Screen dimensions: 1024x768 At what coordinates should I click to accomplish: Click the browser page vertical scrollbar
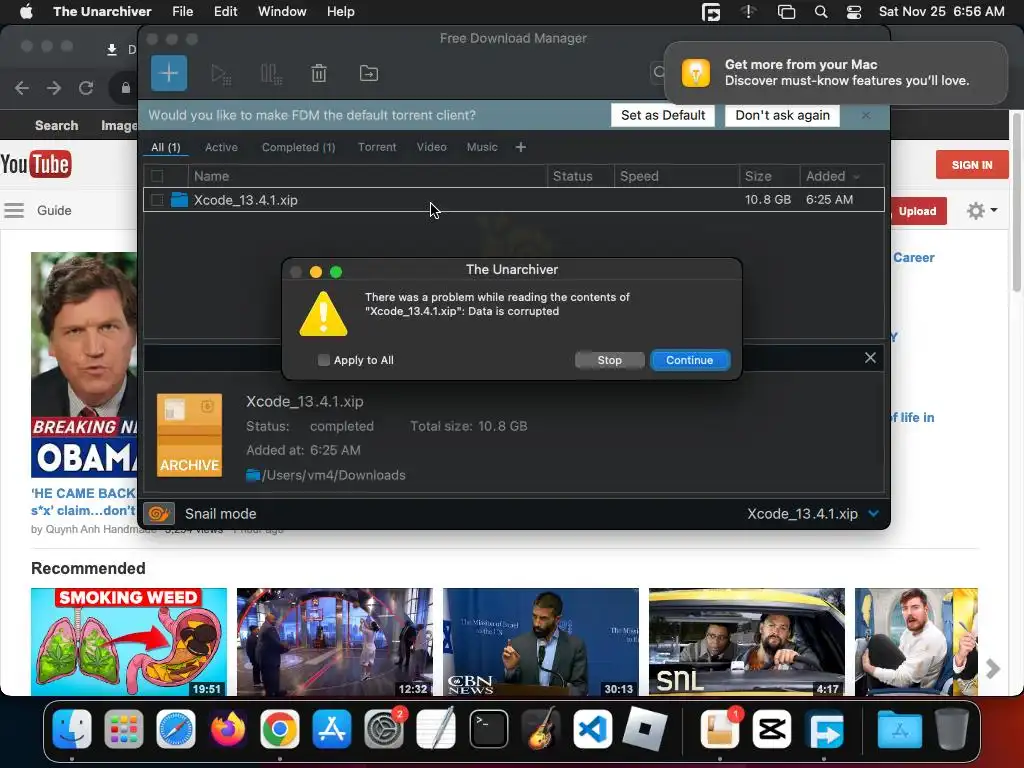[1016, 201]
